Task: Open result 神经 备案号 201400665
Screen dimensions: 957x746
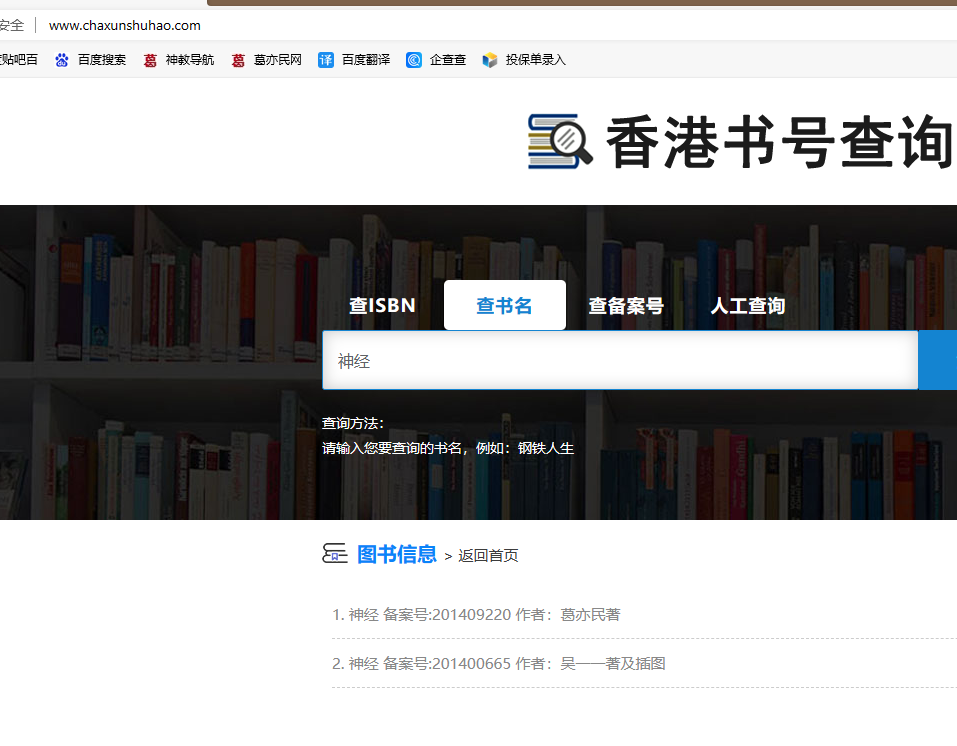Action: [x=498, y=664]
